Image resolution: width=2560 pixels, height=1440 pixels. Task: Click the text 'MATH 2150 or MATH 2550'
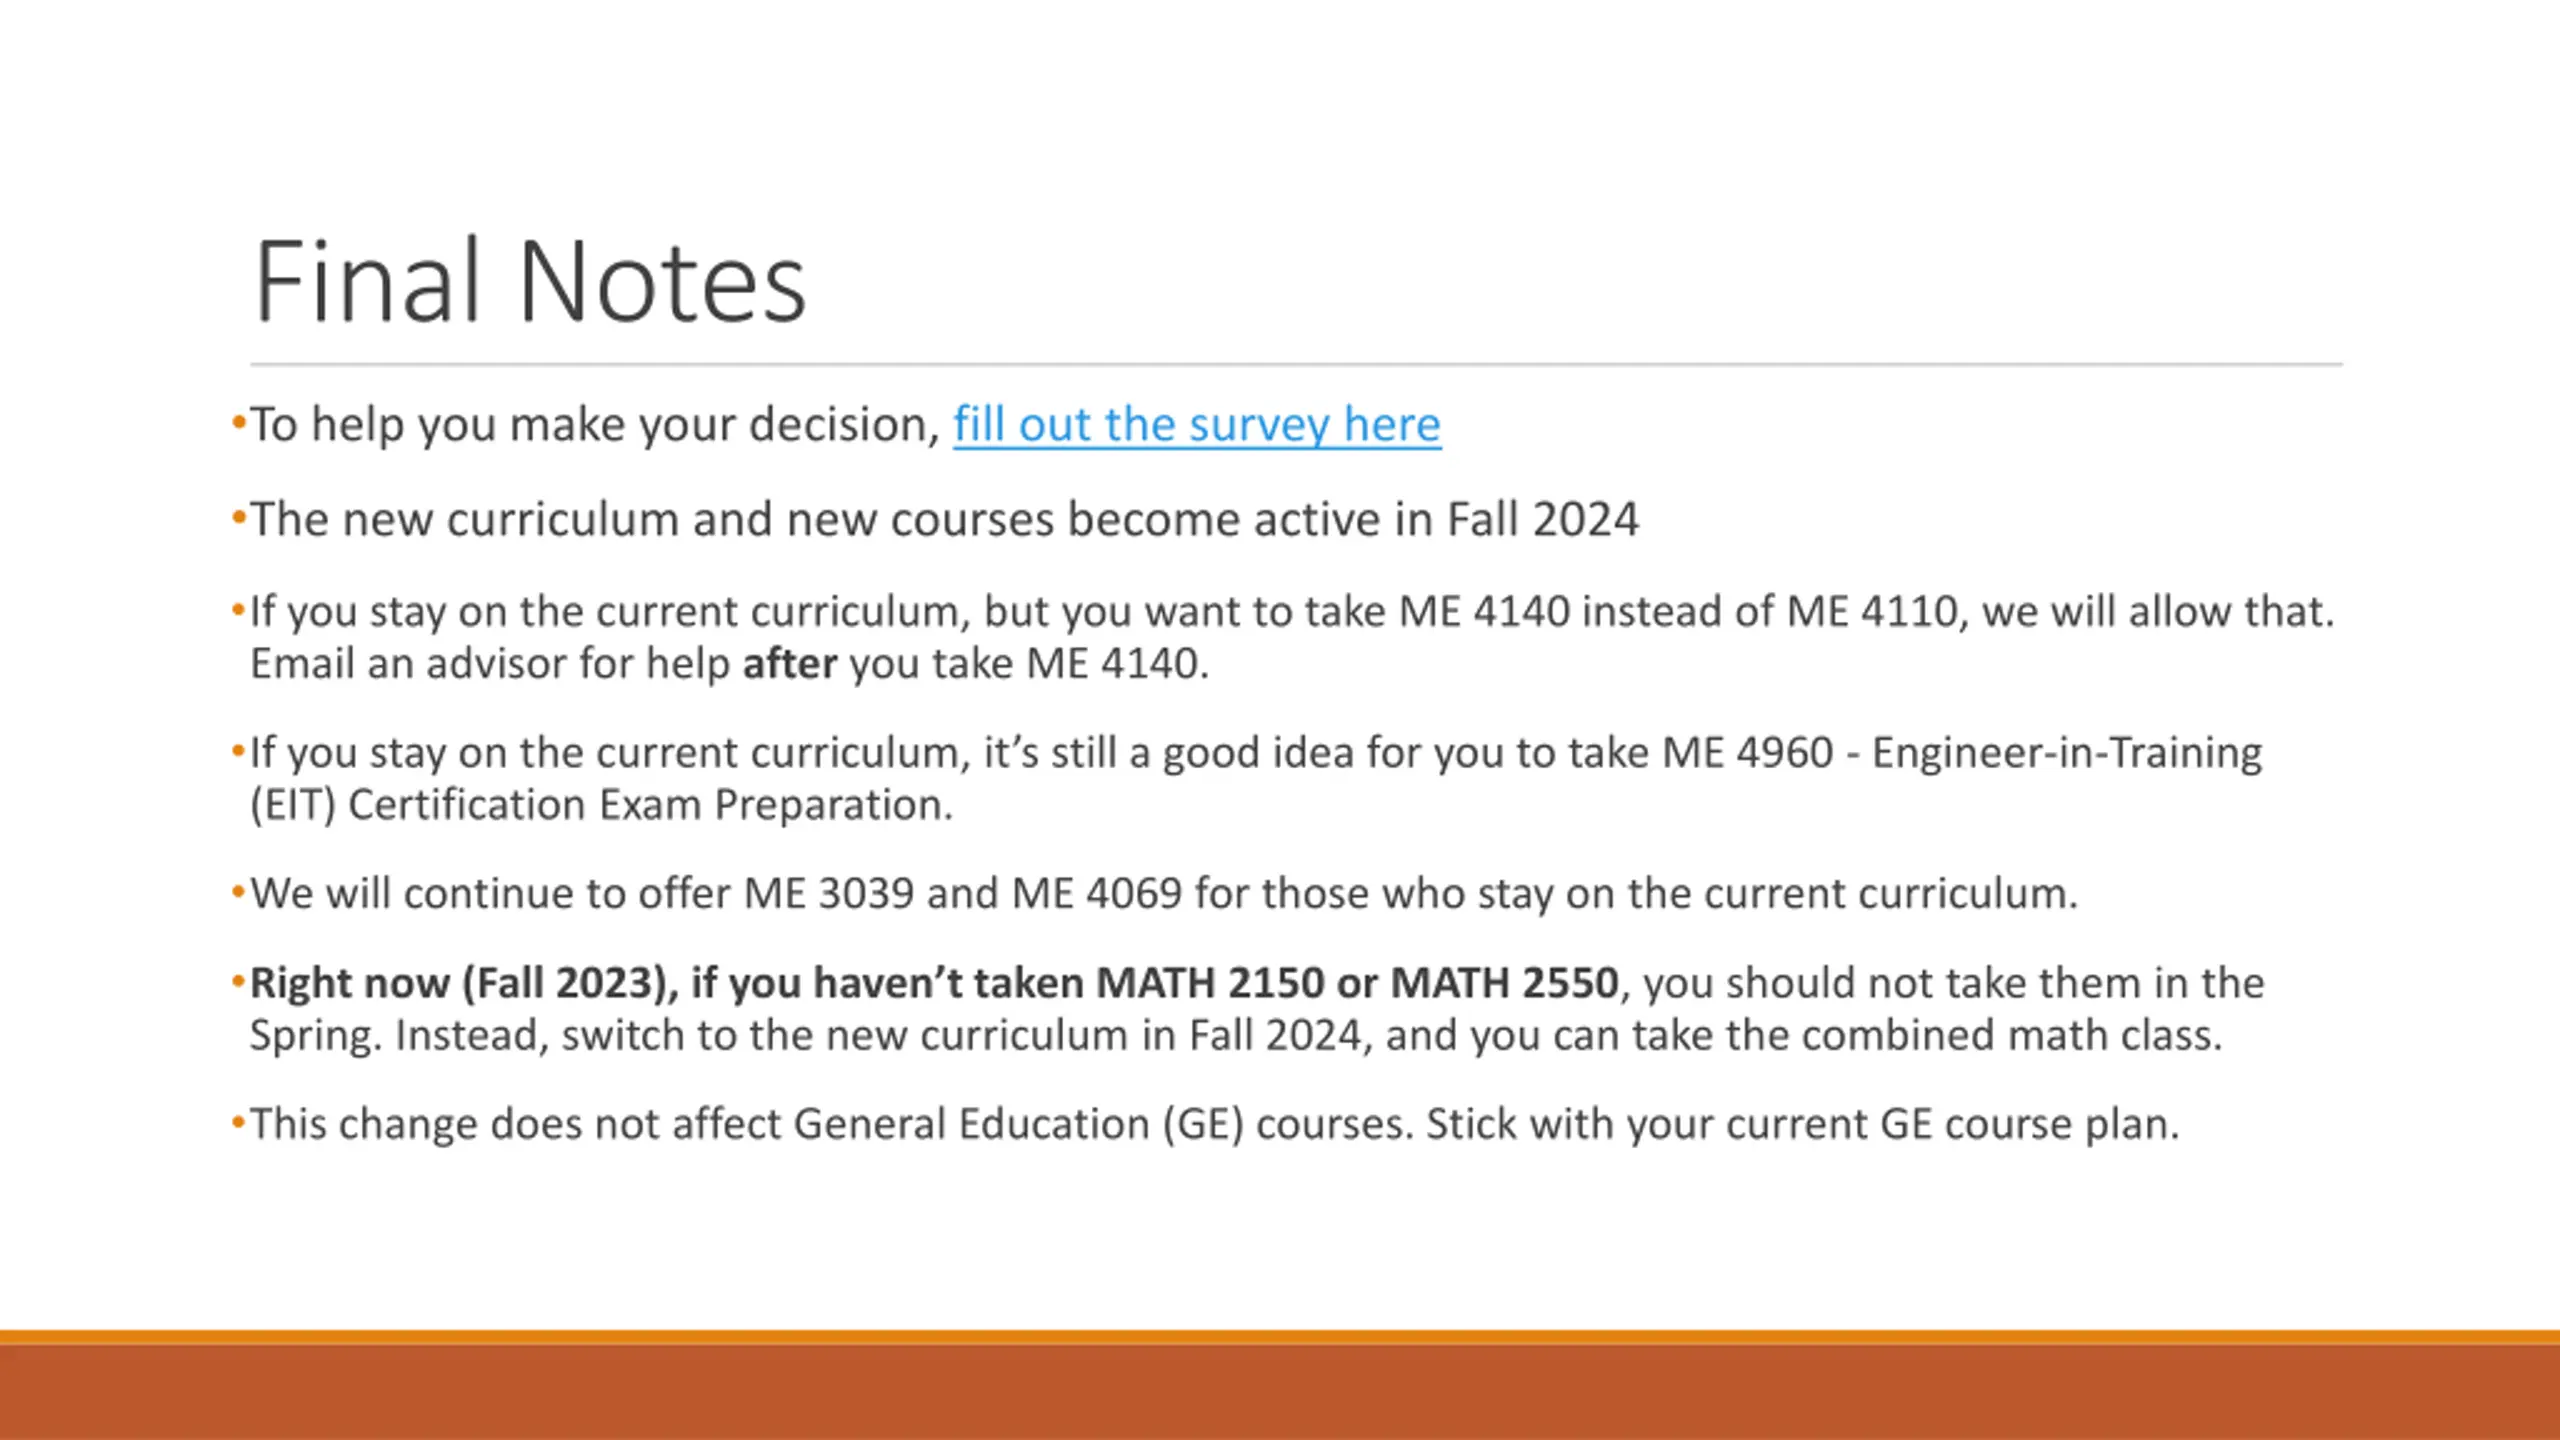click(1357, 983)
